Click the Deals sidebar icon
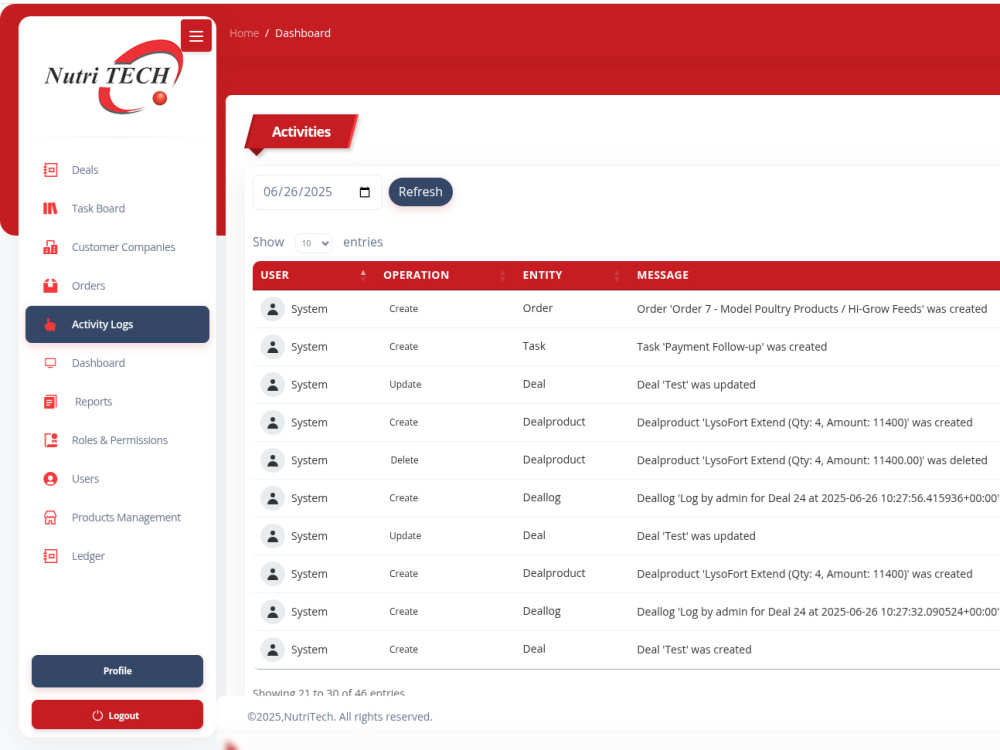Viewport: 1000px width, 750px height. point(50,170)
